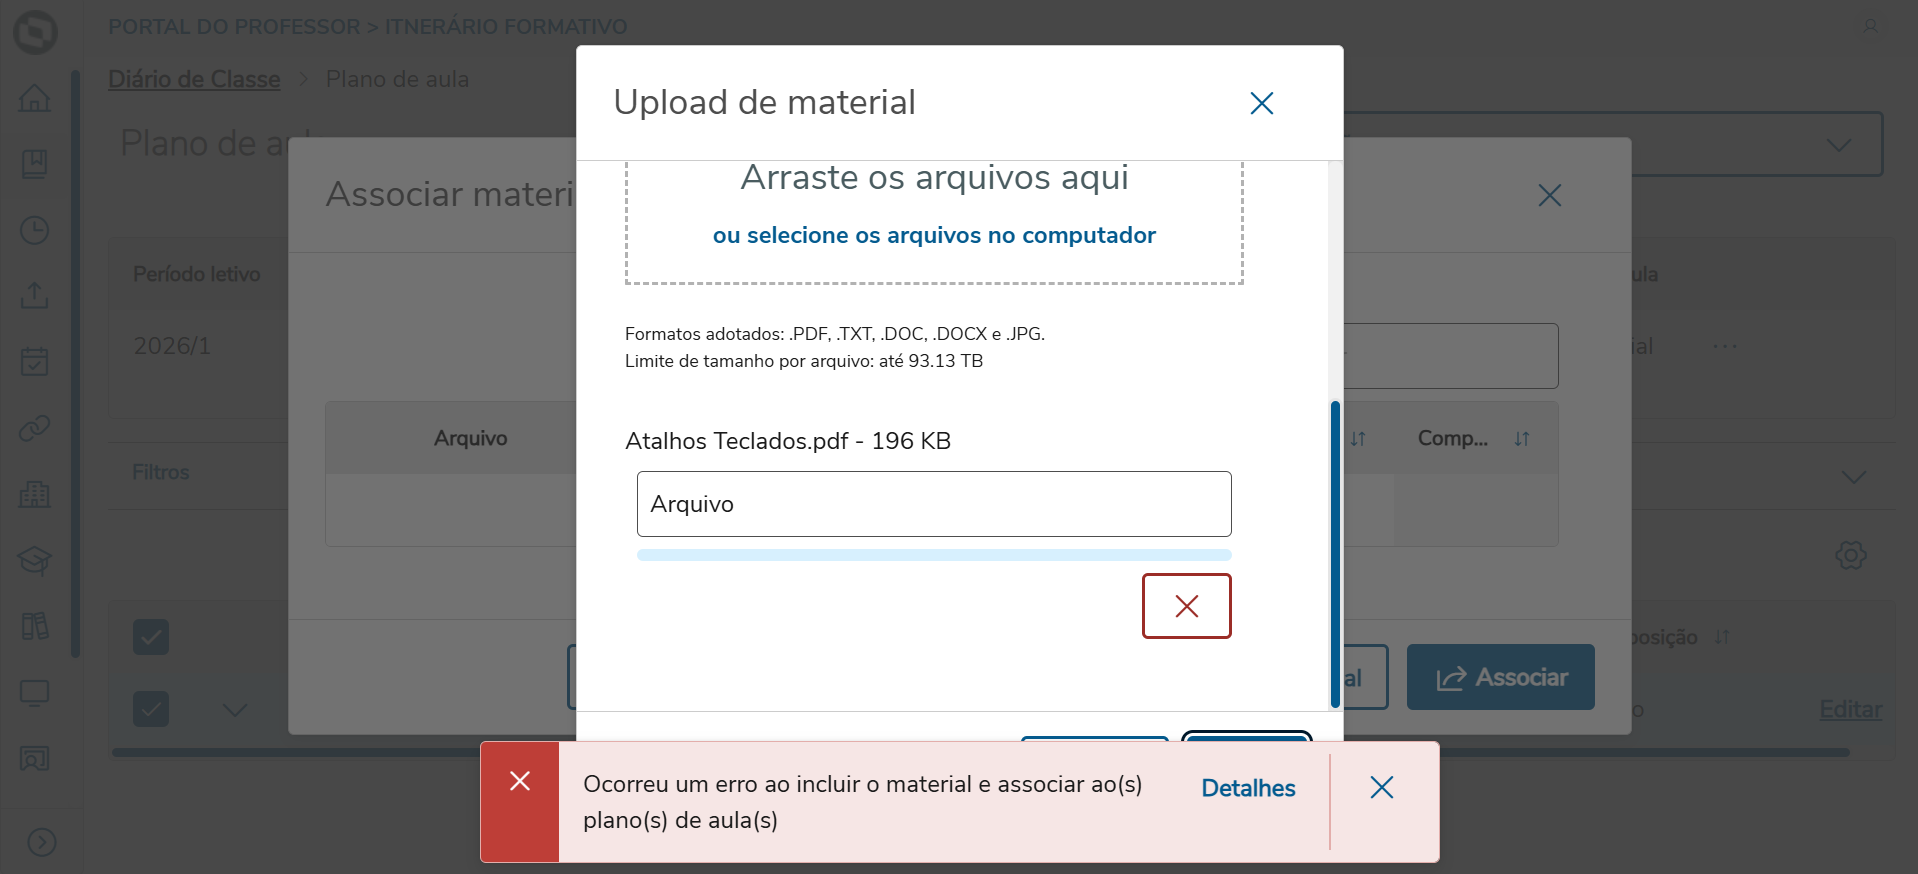Open the graduation cap icon in sidebar

pos(35,560)
